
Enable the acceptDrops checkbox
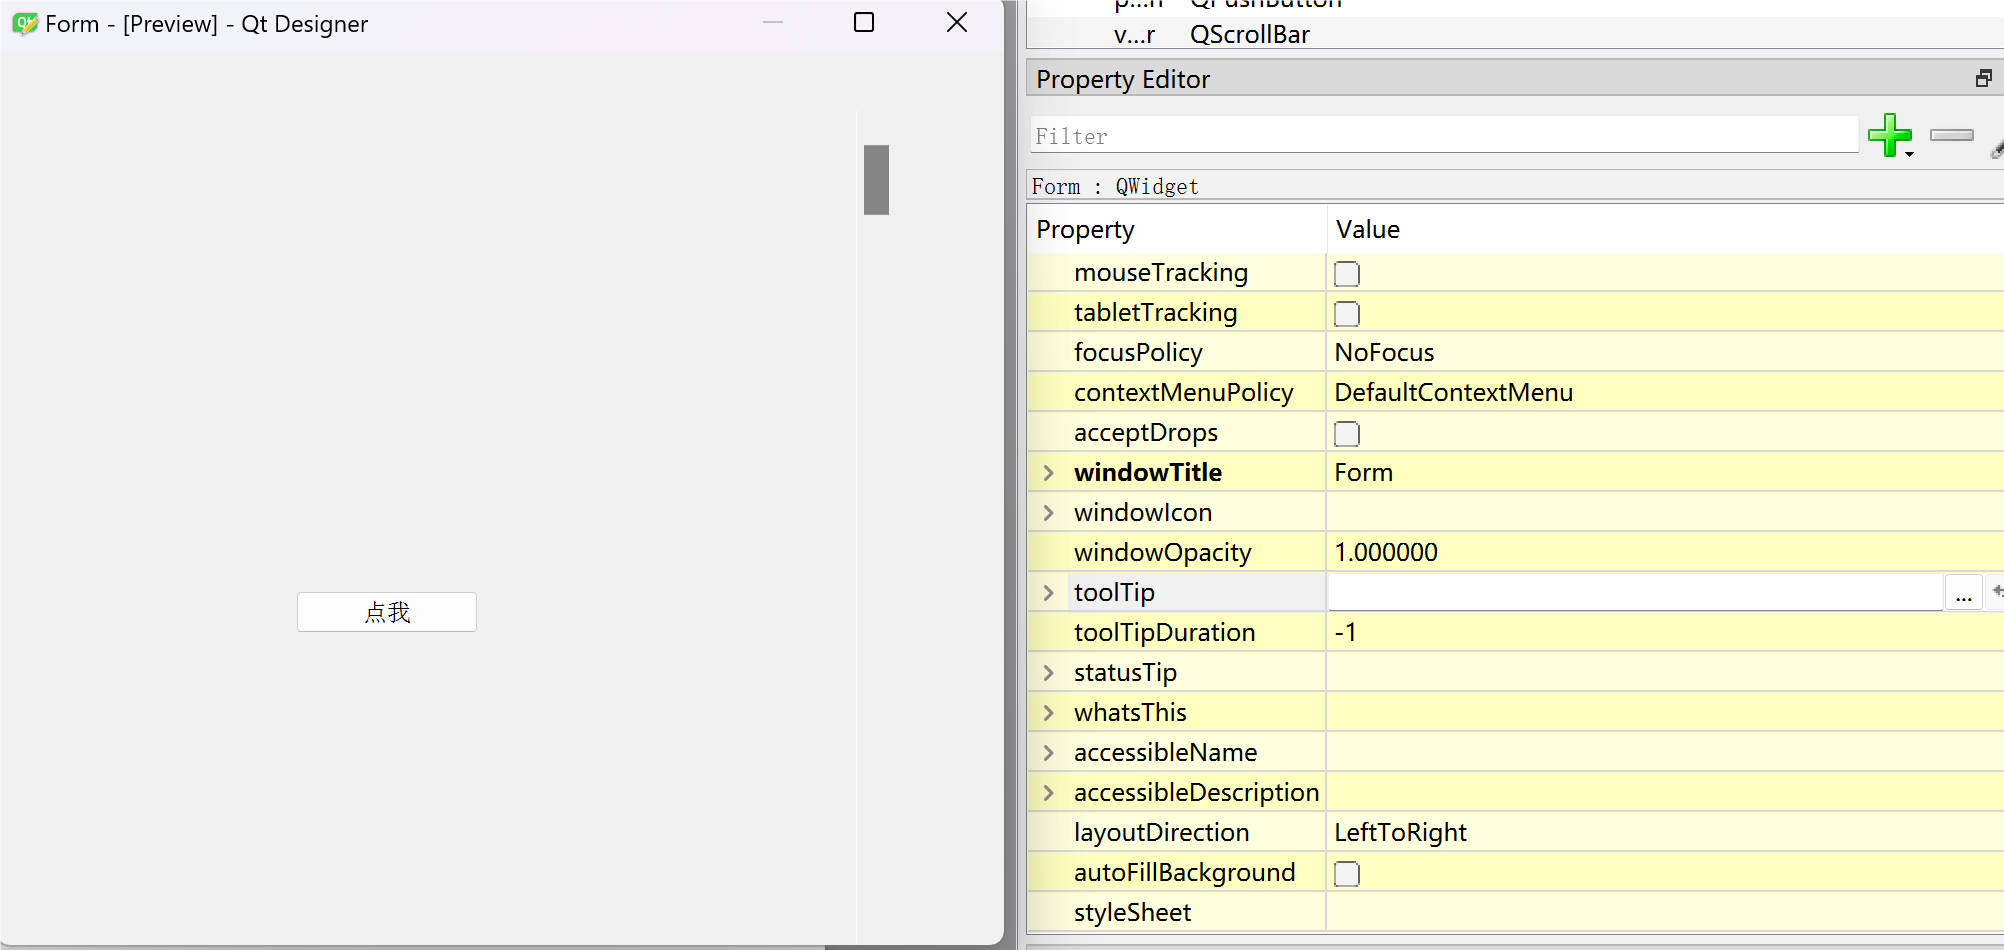coord(1347,434)
